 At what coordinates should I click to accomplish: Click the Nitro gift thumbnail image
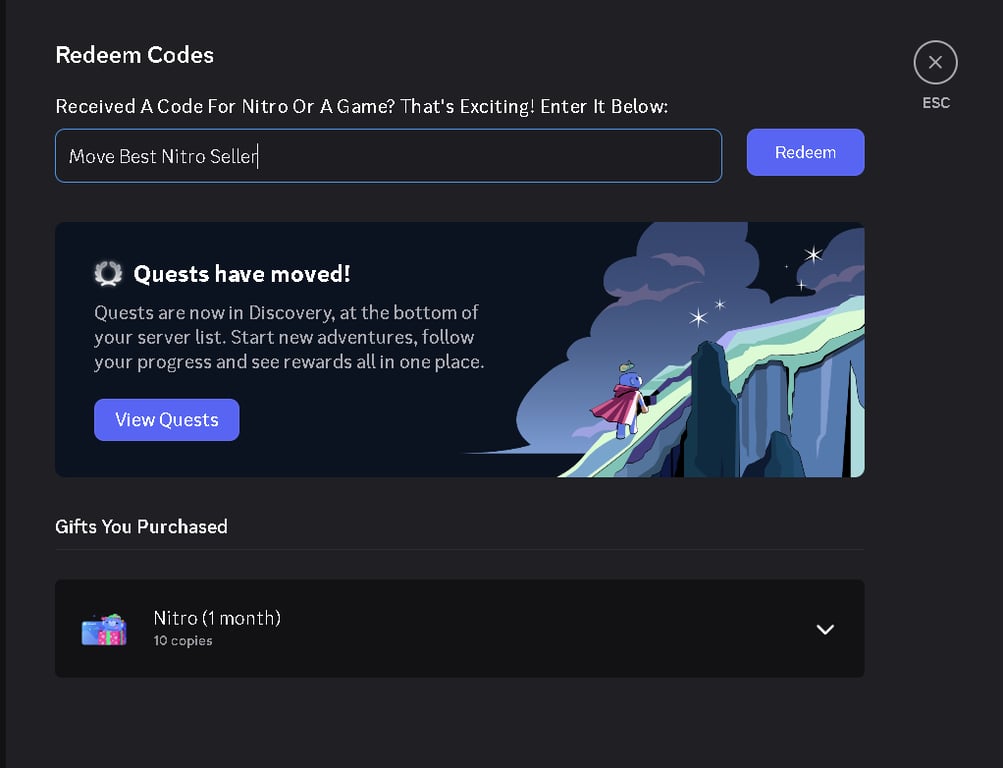click(x=104, y=628)
